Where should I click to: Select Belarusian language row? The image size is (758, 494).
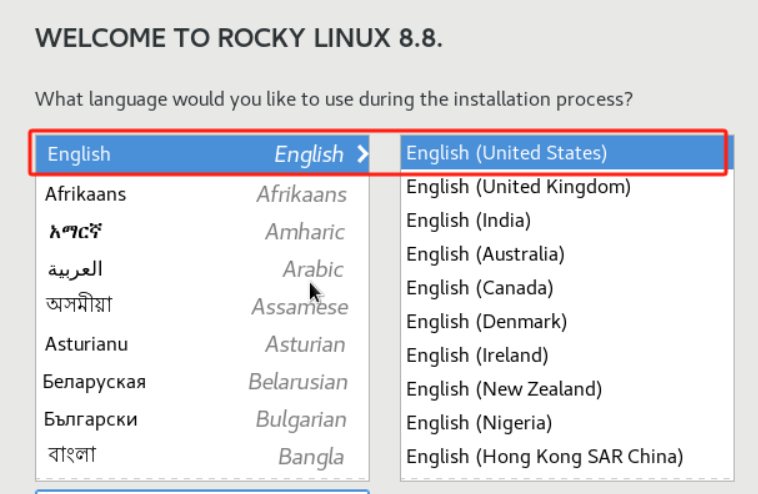pyautogui.click(x=202, y=382)
